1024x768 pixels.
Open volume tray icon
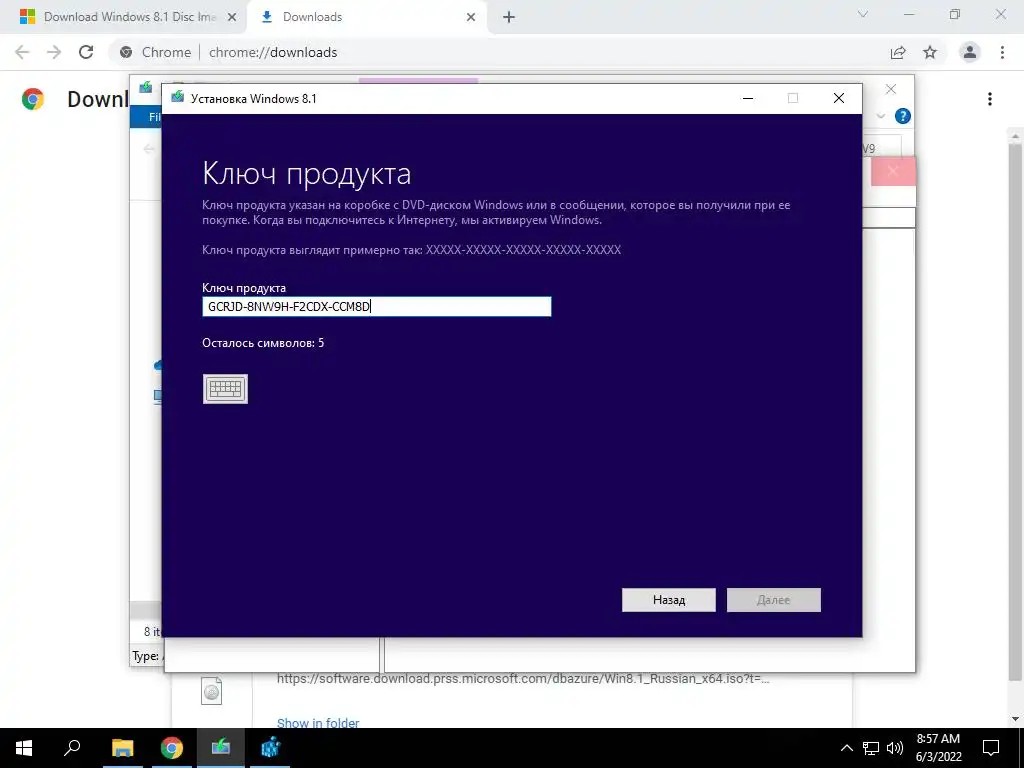[x=895, y=748]
